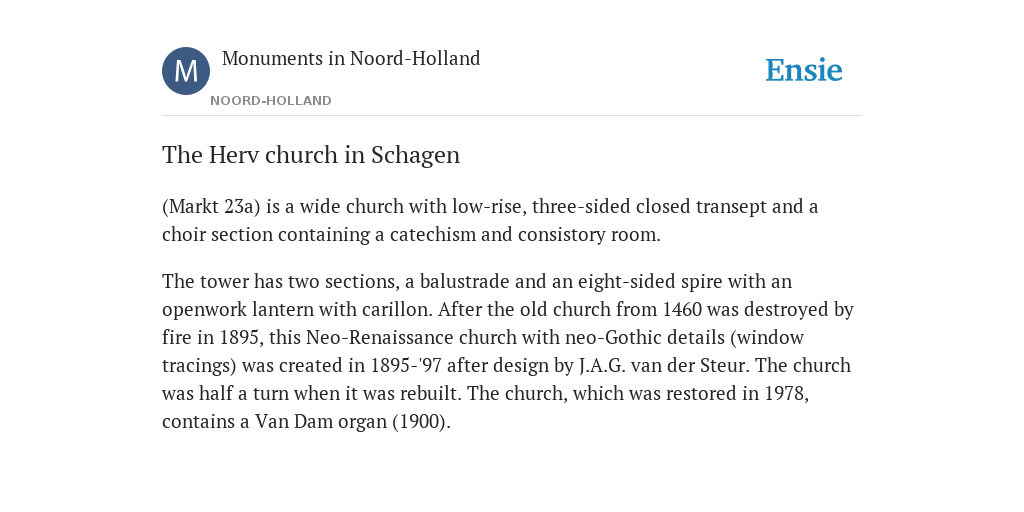Click the Van Dam organ text

[321, 421]
